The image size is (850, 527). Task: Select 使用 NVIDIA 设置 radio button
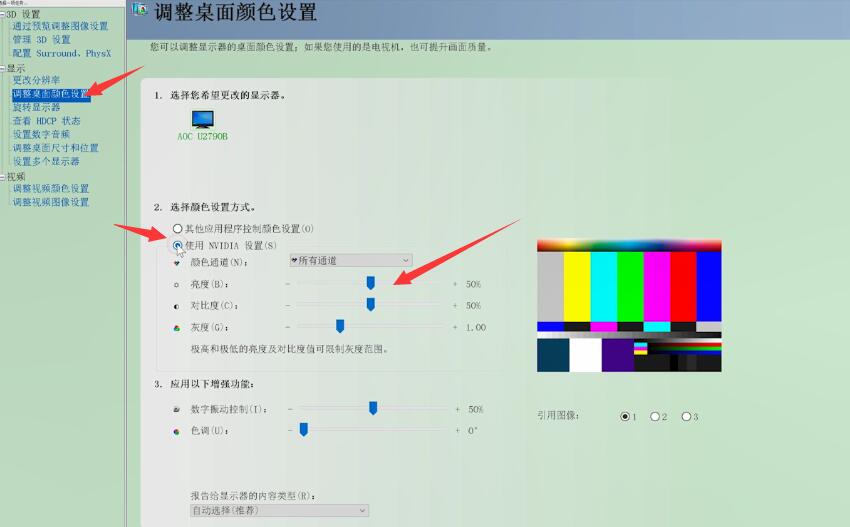click(177, 245)
